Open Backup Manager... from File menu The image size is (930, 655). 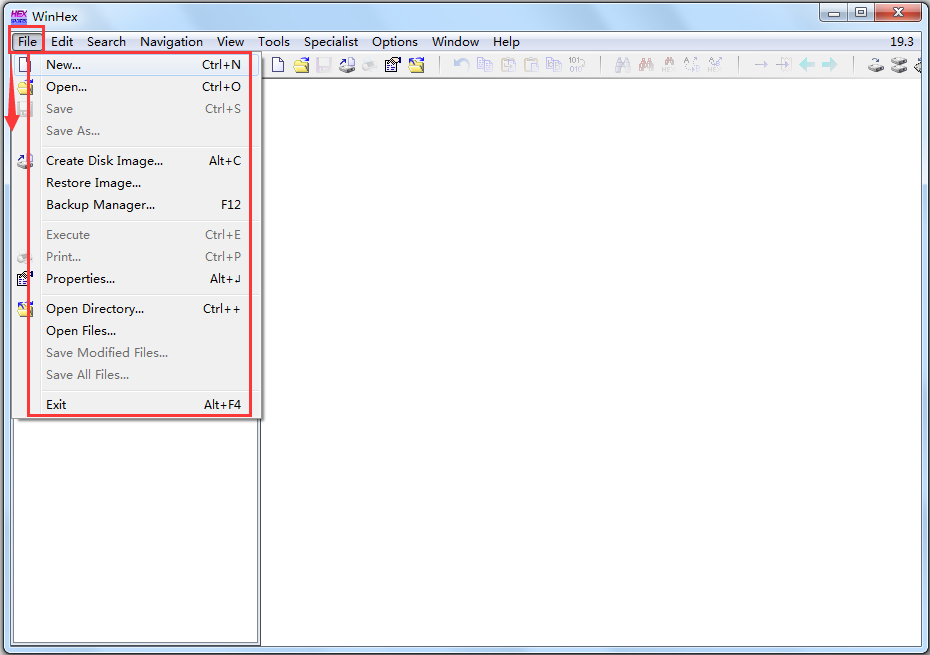(x=136, y=205)
